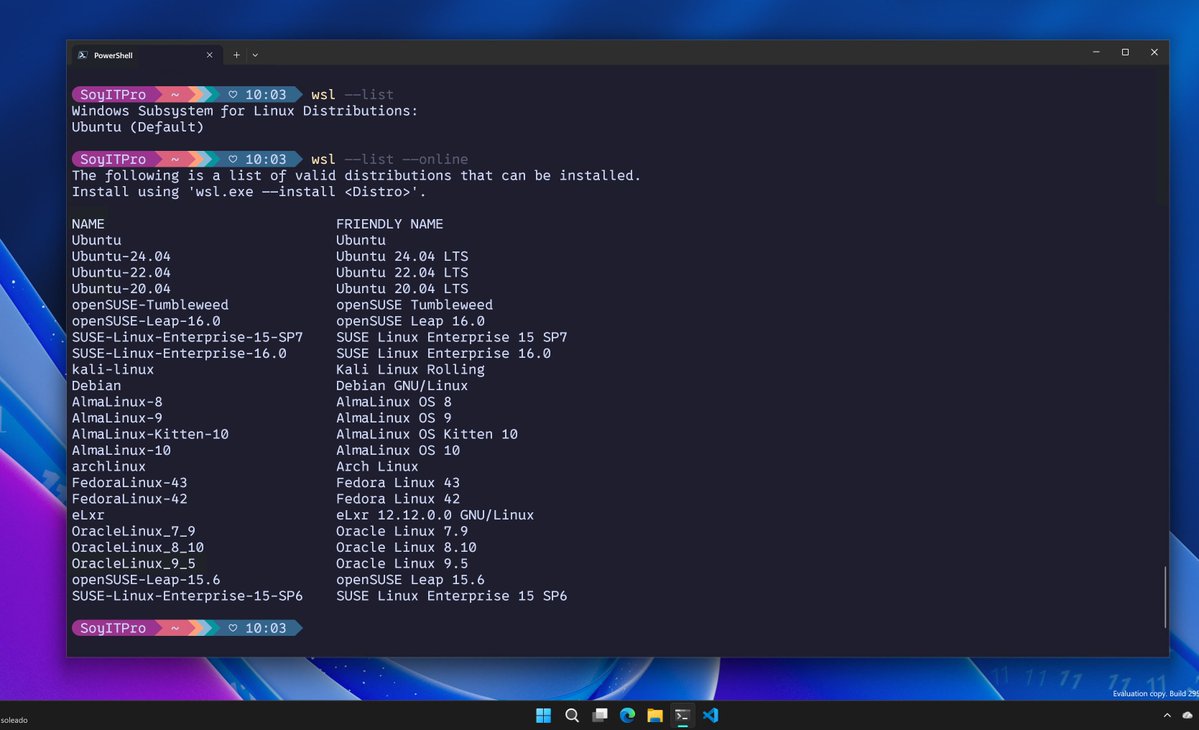1199x730 pixels.
Task: Select the PowerShell tab
Action: coord(147,55)
